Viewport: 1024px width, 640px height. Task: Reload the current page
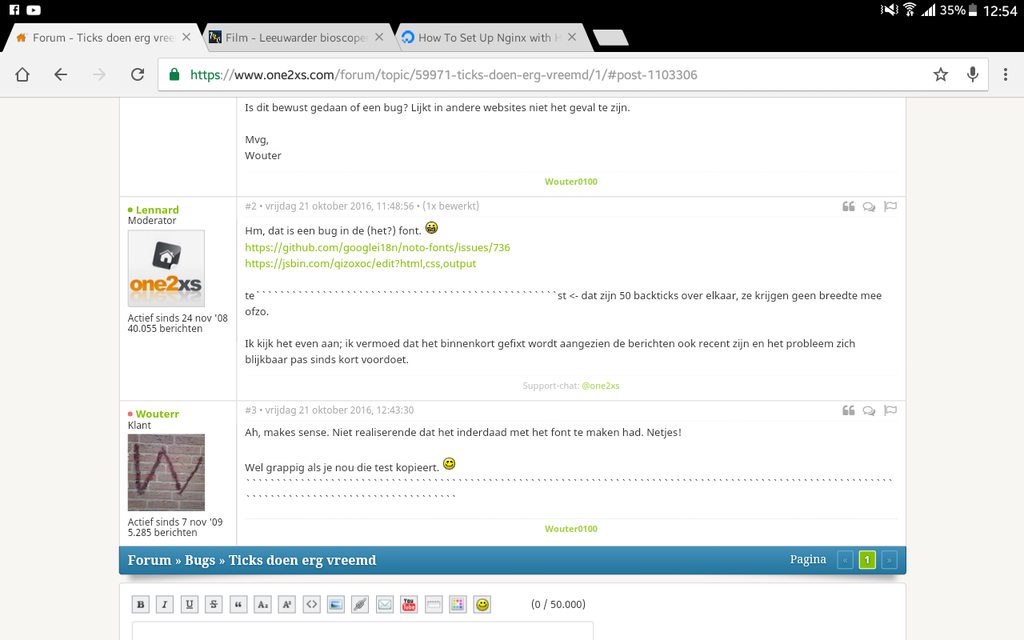137,74
